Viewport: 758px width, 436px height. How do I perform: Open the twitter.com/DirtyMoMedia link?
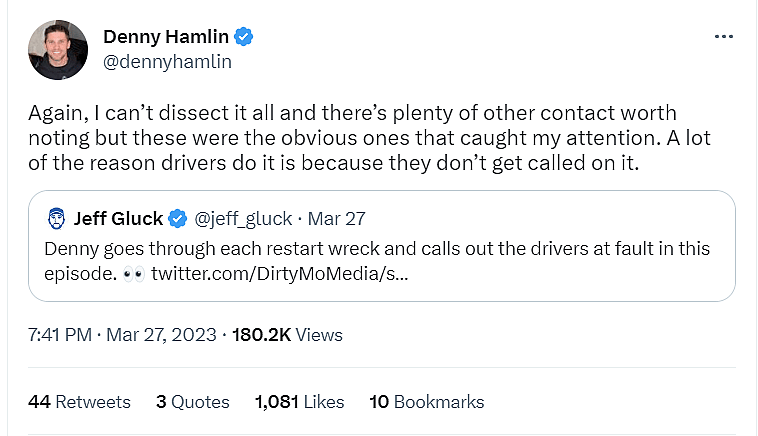[x=280, y=274]
